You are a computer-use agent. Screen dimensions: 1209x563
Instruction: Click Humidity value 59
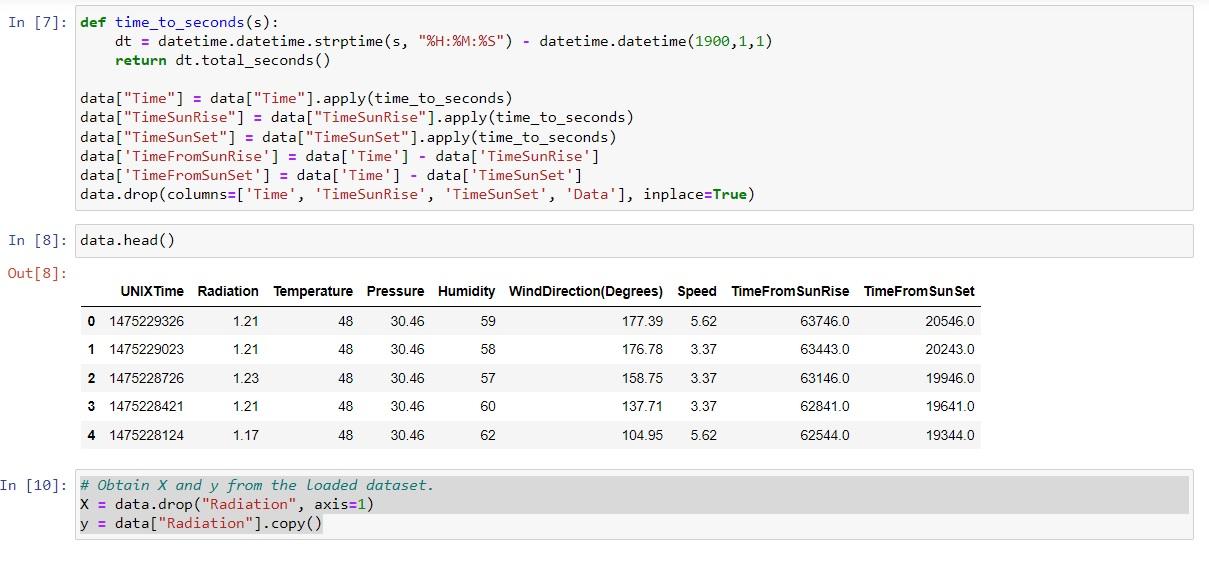tap(487, 321)
